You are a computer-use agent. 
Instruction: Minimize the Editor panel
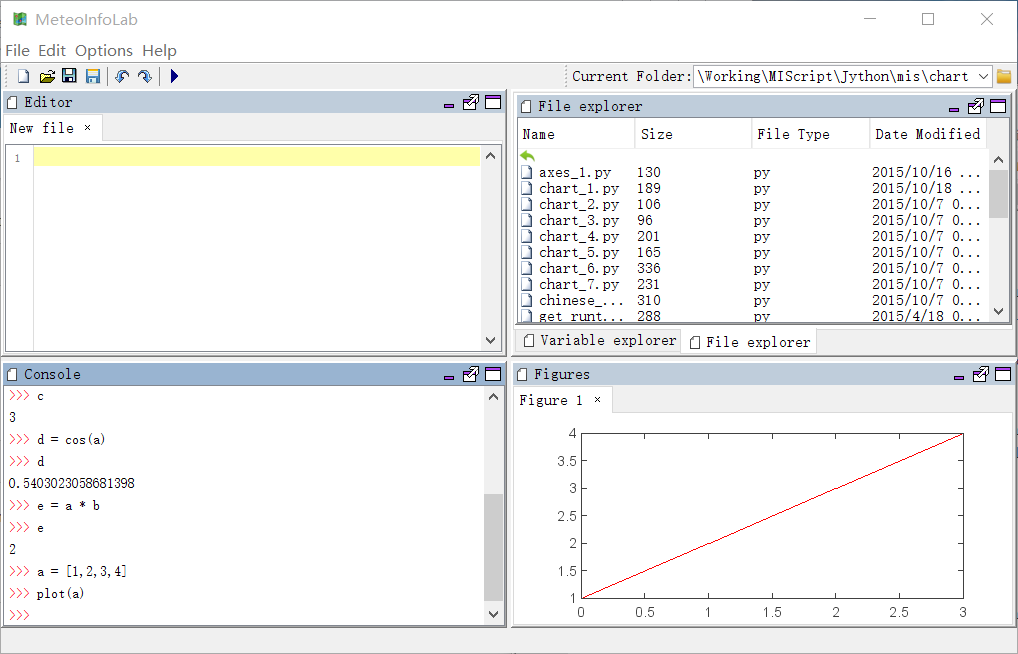click(x=450, y=103)
